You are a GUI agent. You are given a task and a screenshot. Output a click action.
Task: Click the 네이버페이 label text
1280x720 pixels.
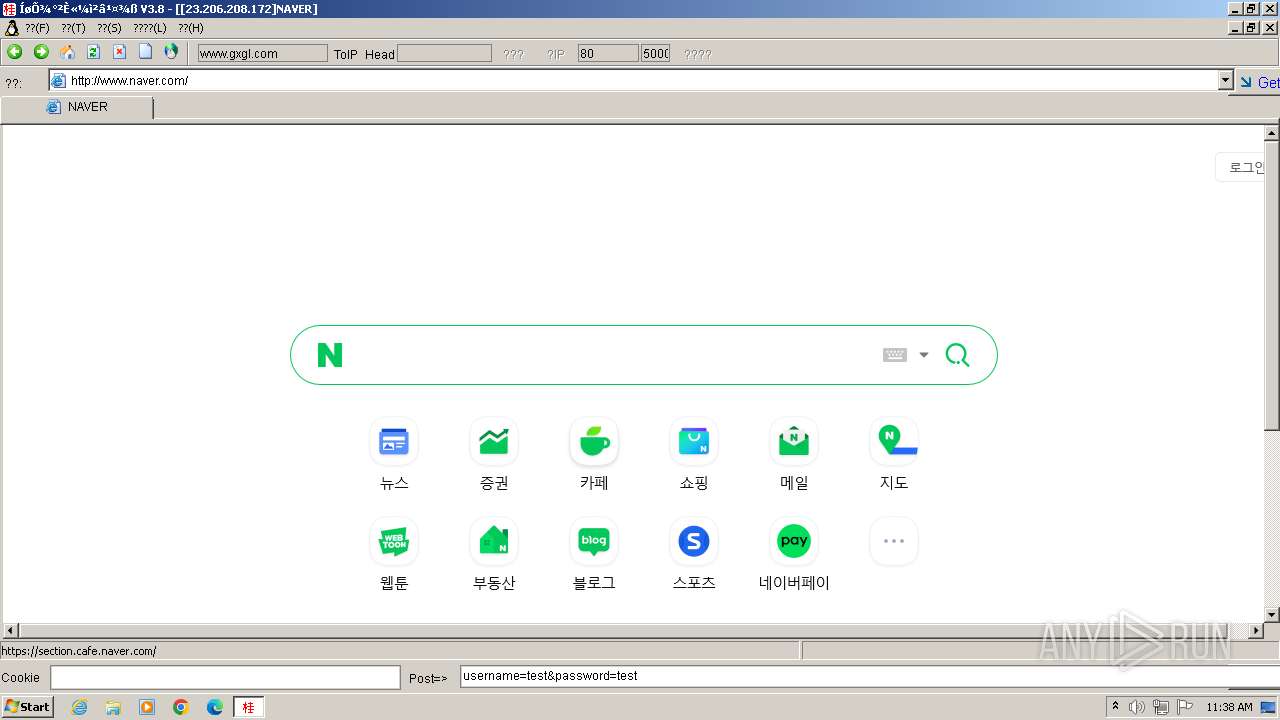794,583
